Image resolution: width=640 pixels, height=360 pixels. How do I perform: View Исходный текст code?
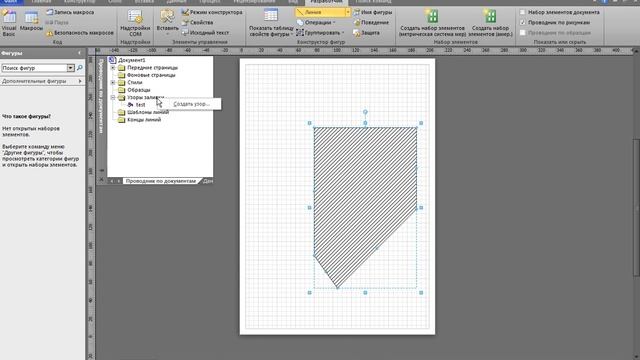205,33
